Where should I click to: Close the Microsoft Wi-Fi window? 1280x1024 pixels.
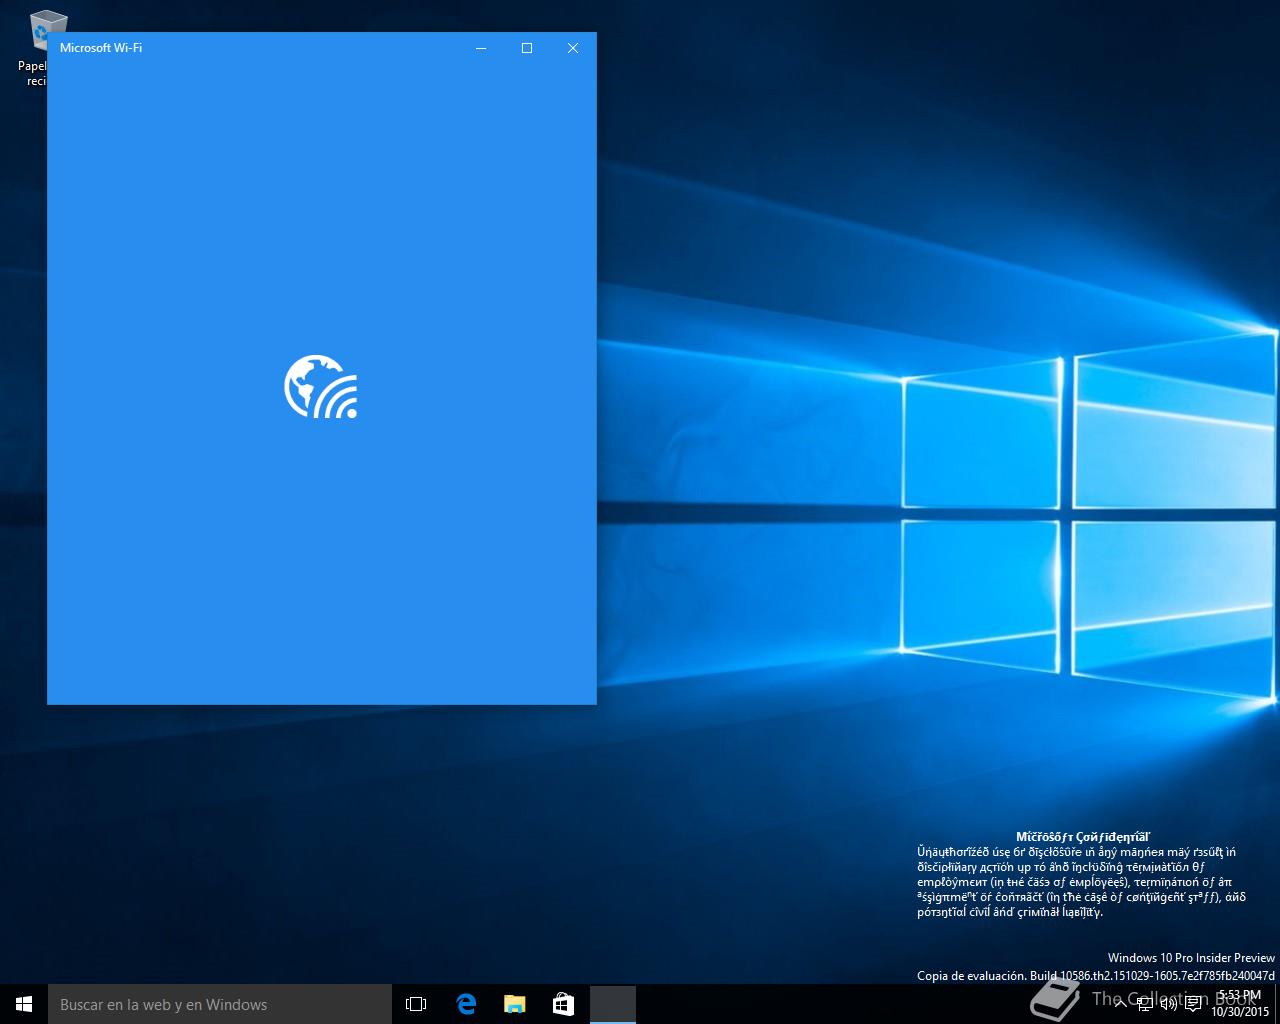(x=573, y=48)
